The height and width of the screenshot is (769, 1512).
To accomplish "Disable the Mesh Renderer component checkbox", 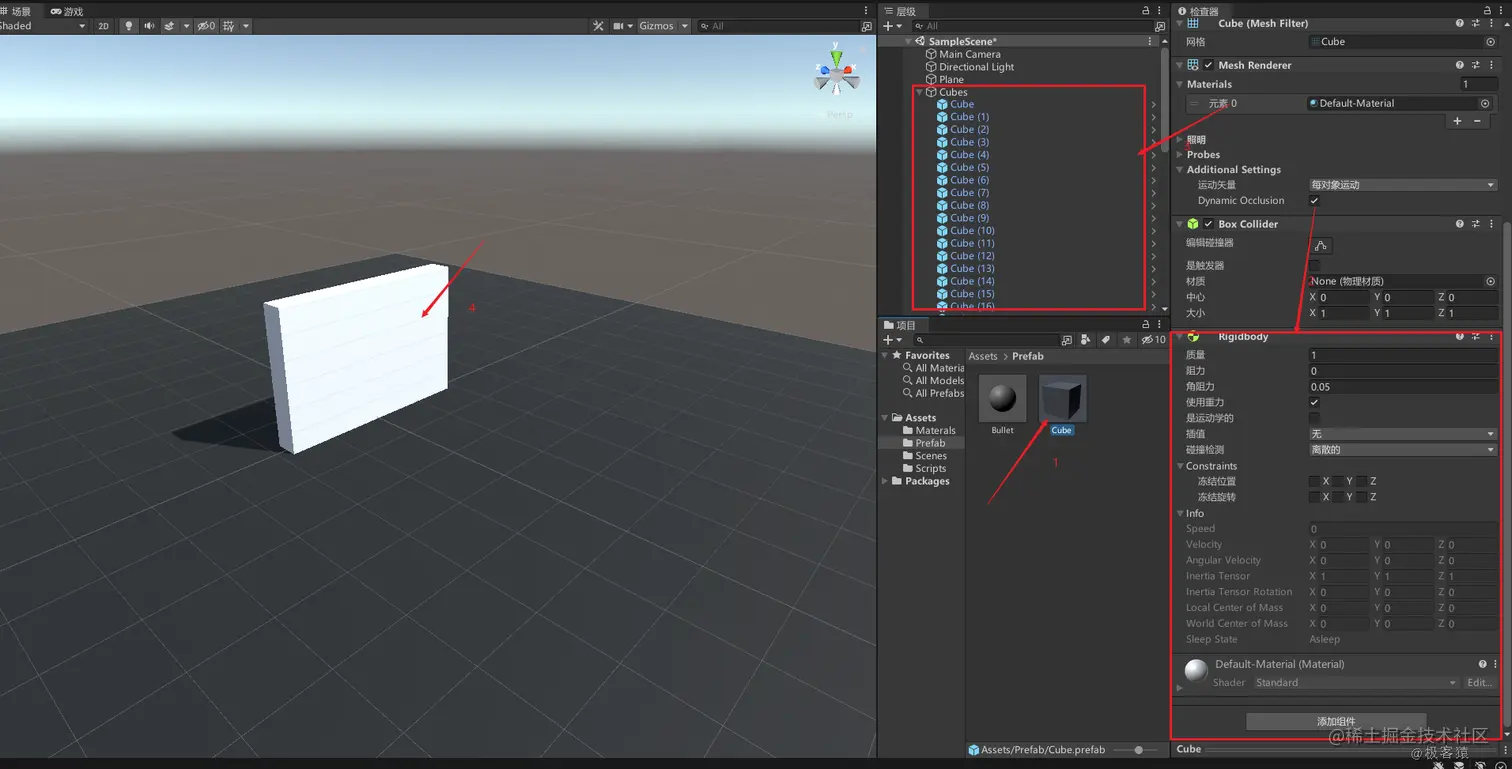I will (x=1208, y=65).
